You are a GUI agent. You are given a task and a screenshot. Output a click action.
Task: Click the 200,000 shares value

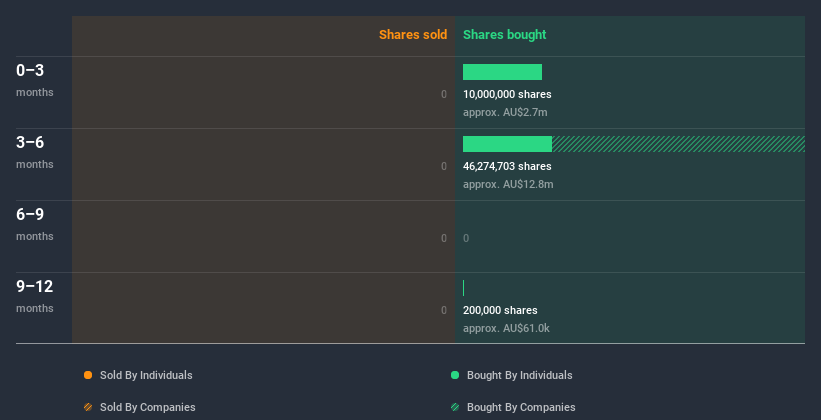click(500, 311)
